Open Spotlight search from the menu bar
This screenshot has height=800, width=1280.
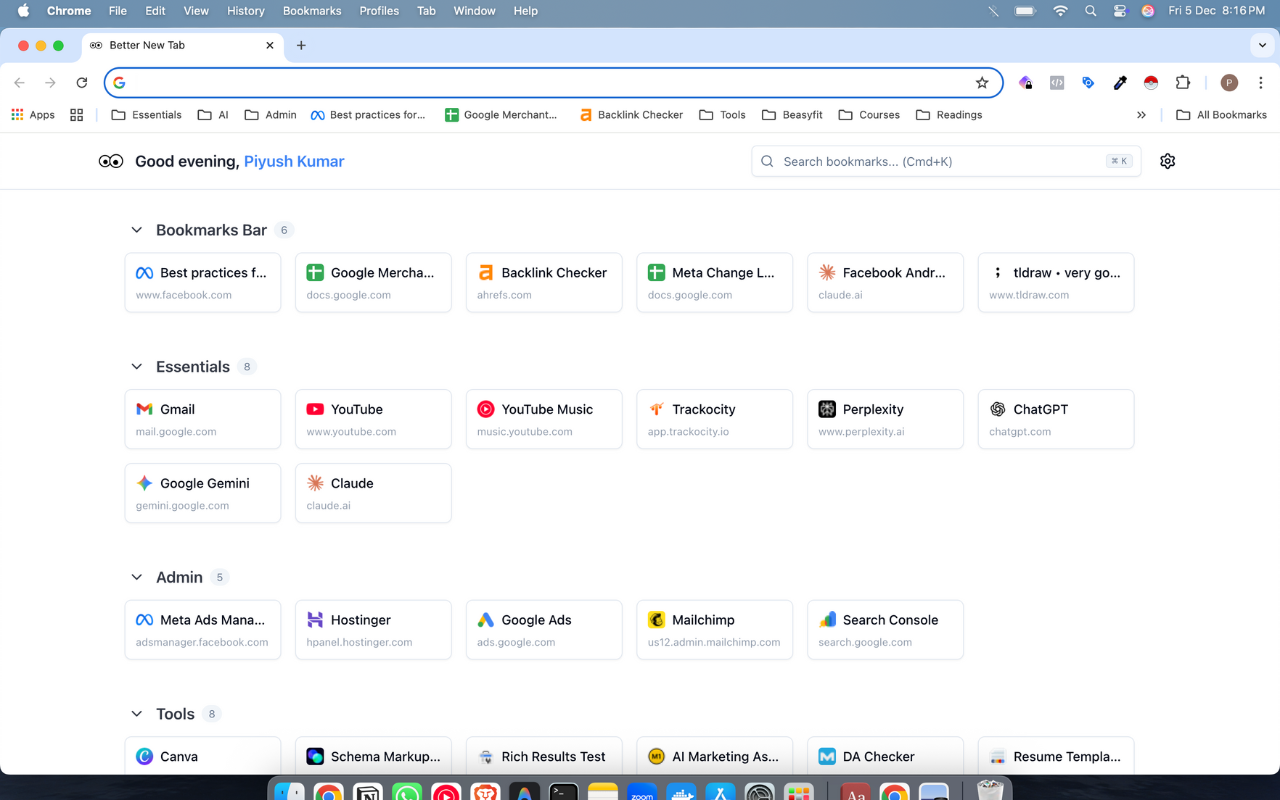point(1090,11)
